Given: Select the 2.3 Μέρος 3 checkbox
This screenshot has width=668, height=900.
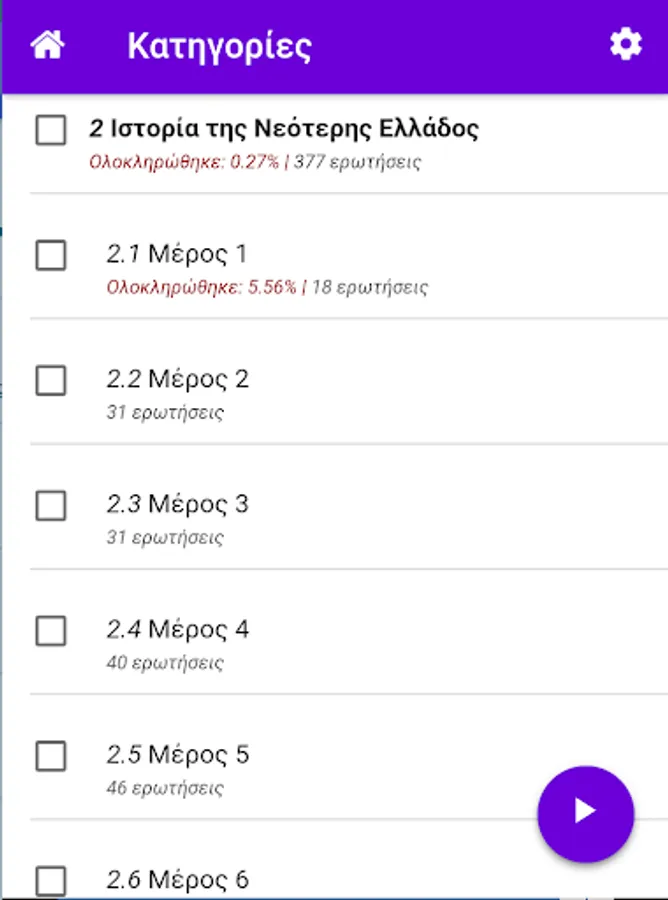Looking at the screenshot, I should coord(51,506).
